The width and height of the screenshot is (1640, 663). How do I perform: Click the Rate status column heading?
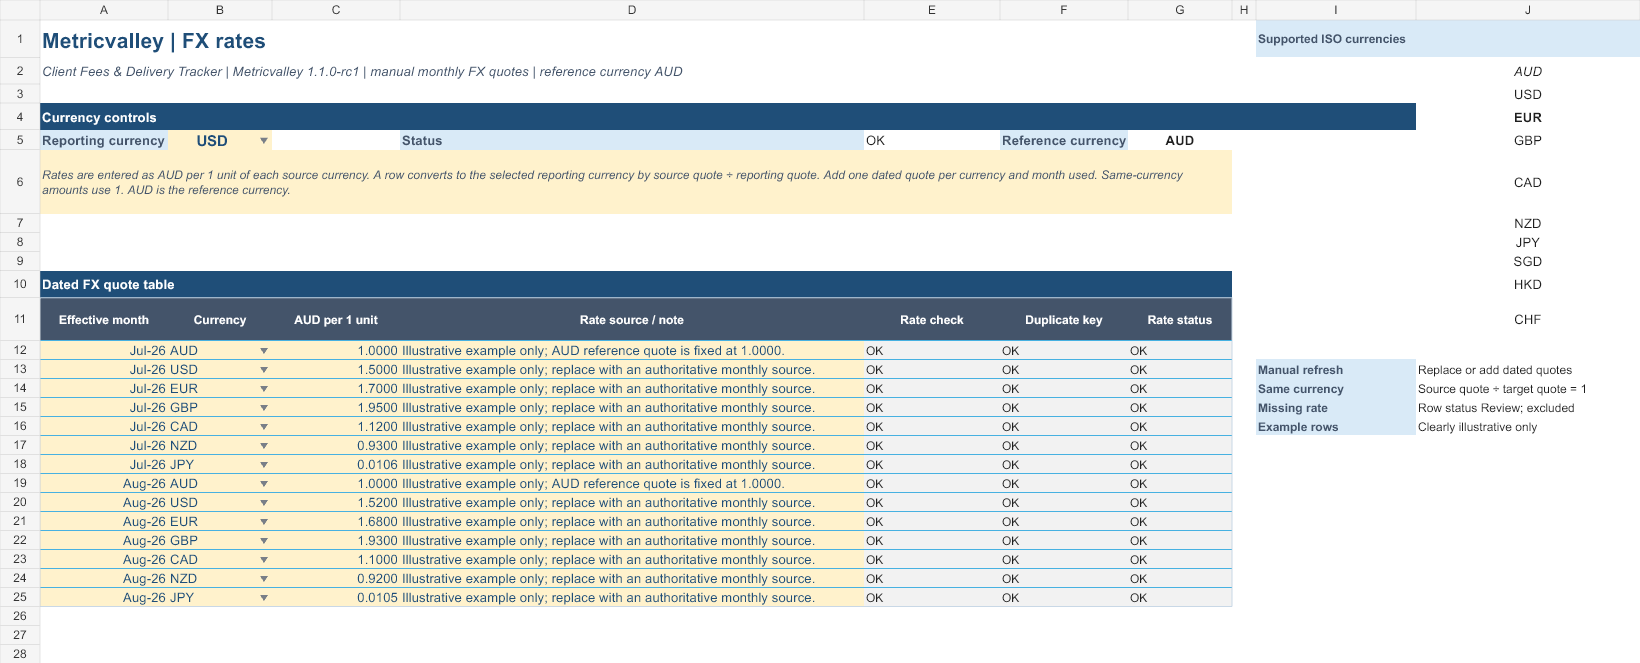click(x=1180, y=320)
